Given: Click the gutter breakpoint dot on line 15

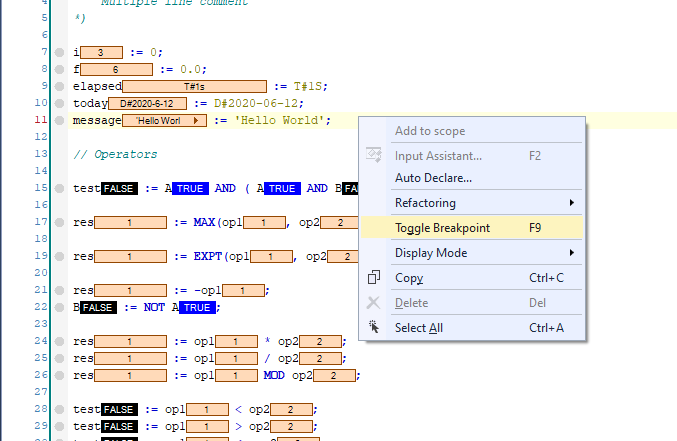Looking at the screenshot, I should (60, 188).
